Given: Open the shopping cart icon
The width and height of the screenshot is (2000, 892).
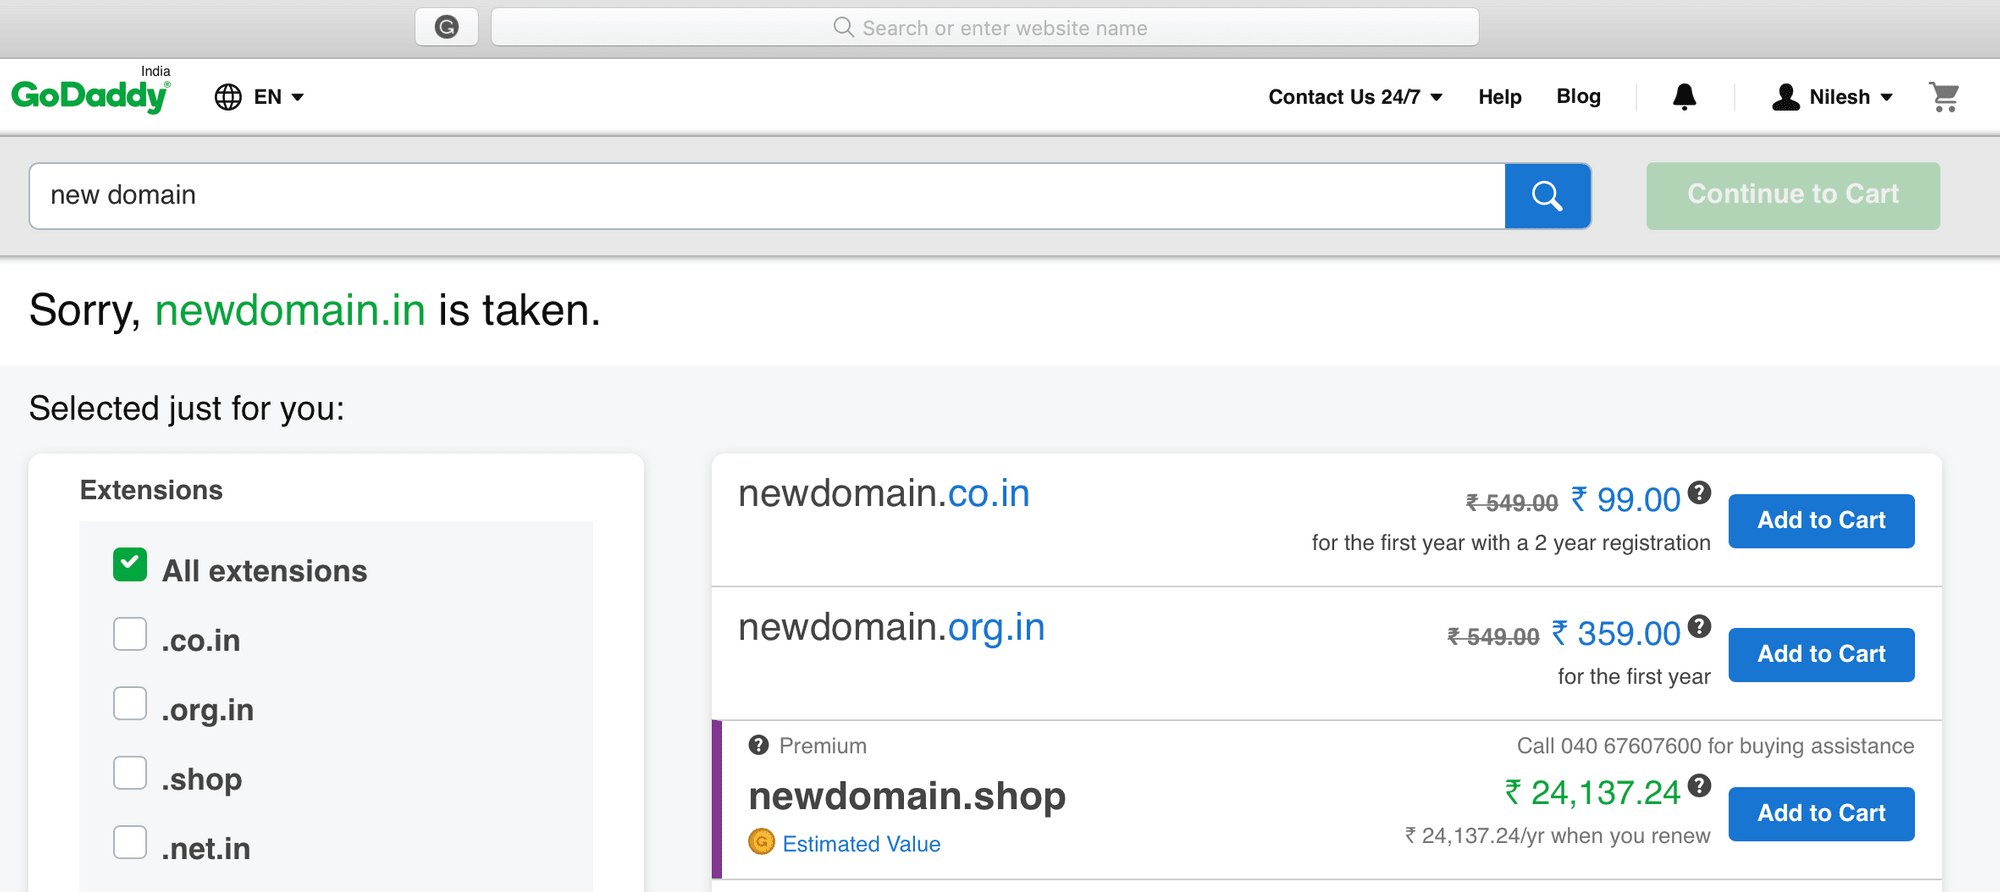Looking at the screenshot, I should (1944, 97).
